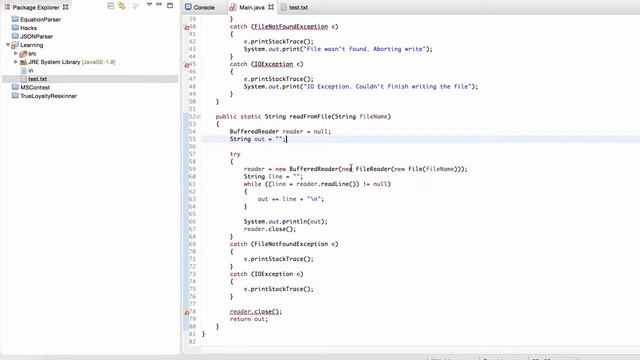The image size is (640, 360).
Task: Click the while loop condition line
Action: (317, 184)
